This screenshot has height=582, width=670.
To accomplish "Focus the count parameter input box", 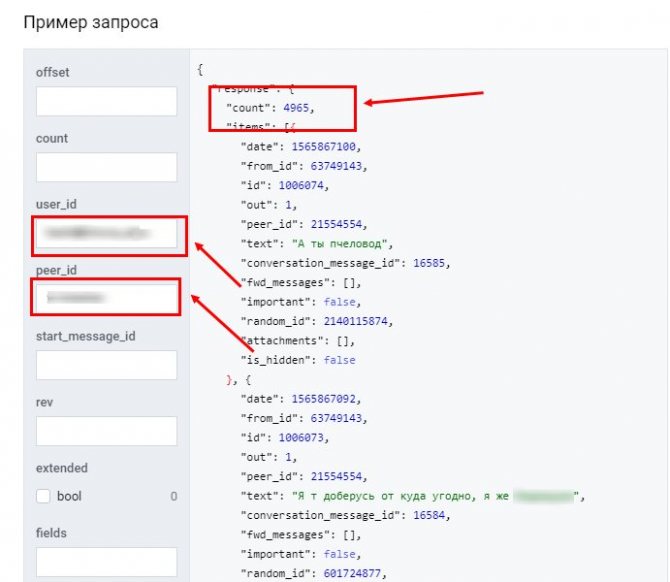I will (x=106, y=167).
